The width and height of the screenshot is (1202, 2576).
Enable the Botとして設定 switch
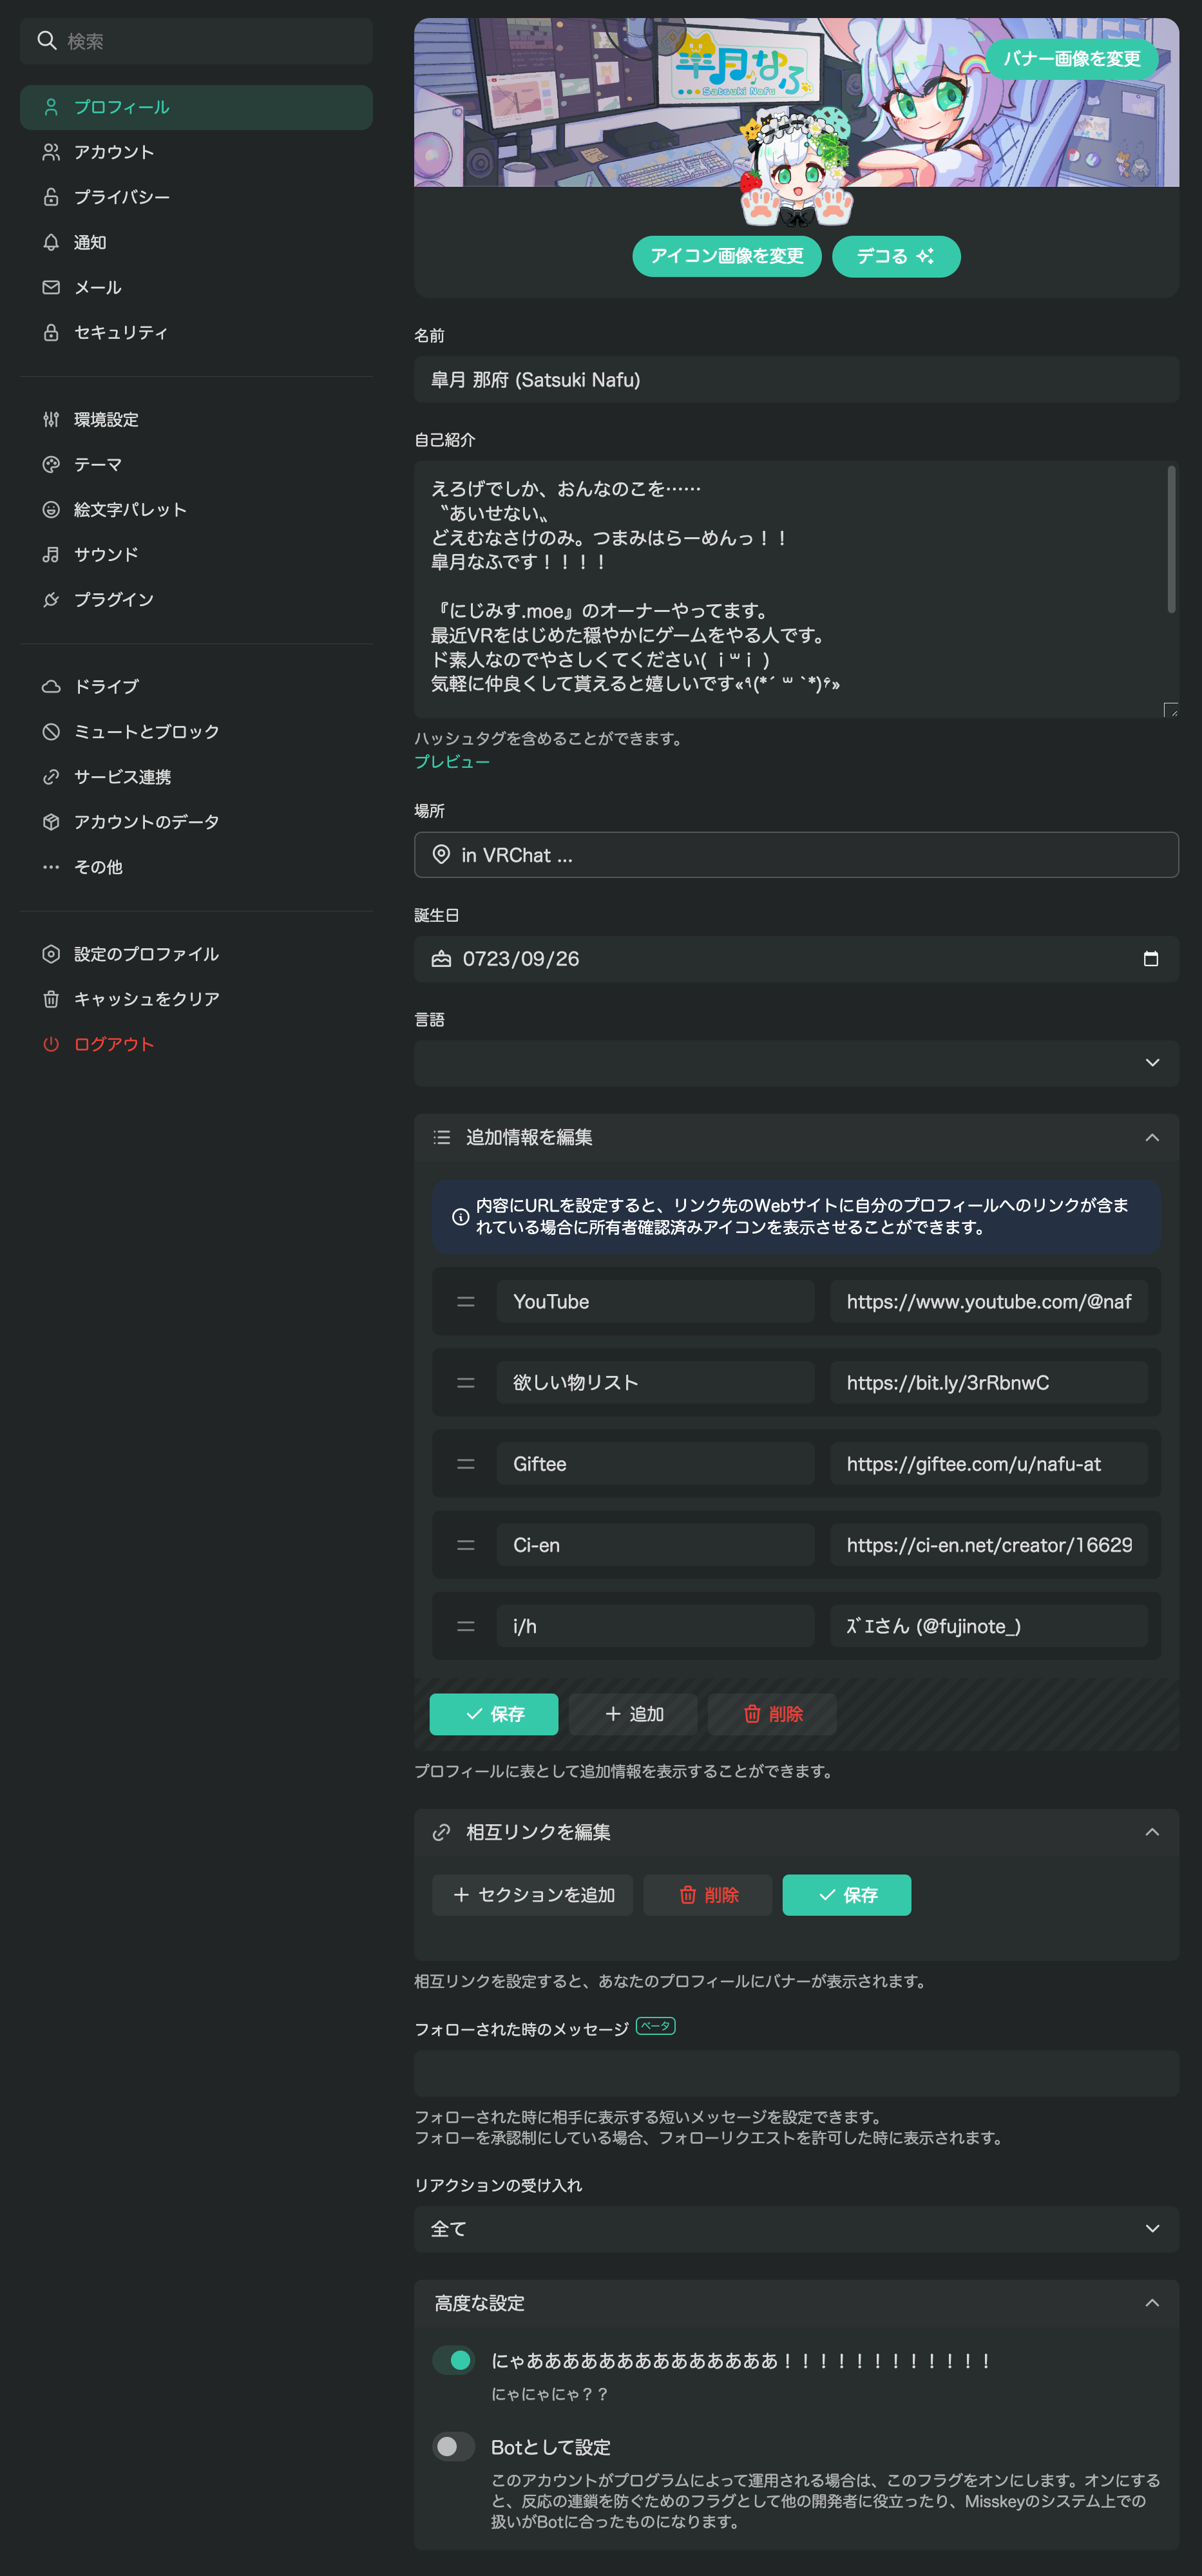[453, 2446]
